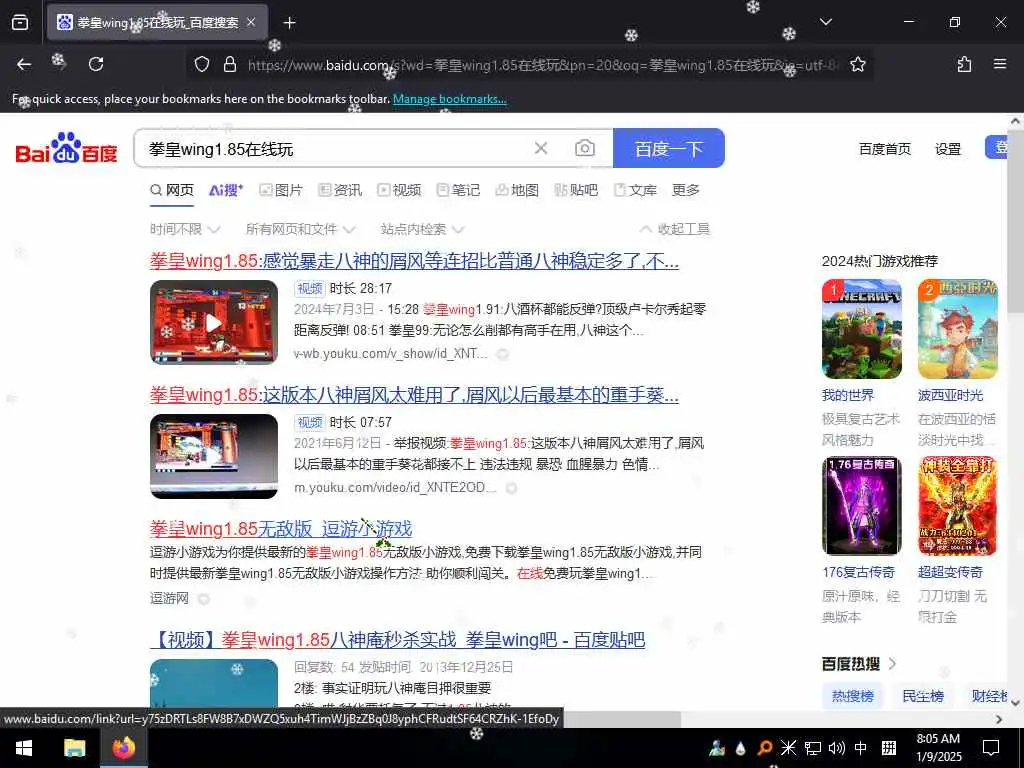1024x768 pixels.
Task: Close the 拳皇wing1.85 browser tab
Action: 251,22
